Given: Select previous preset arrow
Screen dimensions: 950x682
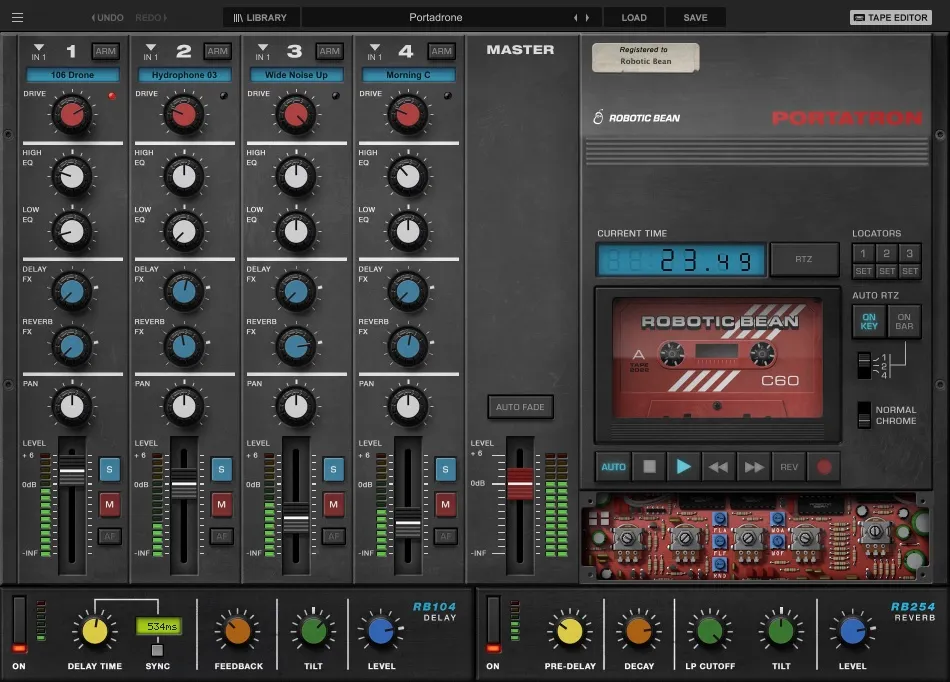Looking at the screenshot, I should pos(576,18).
